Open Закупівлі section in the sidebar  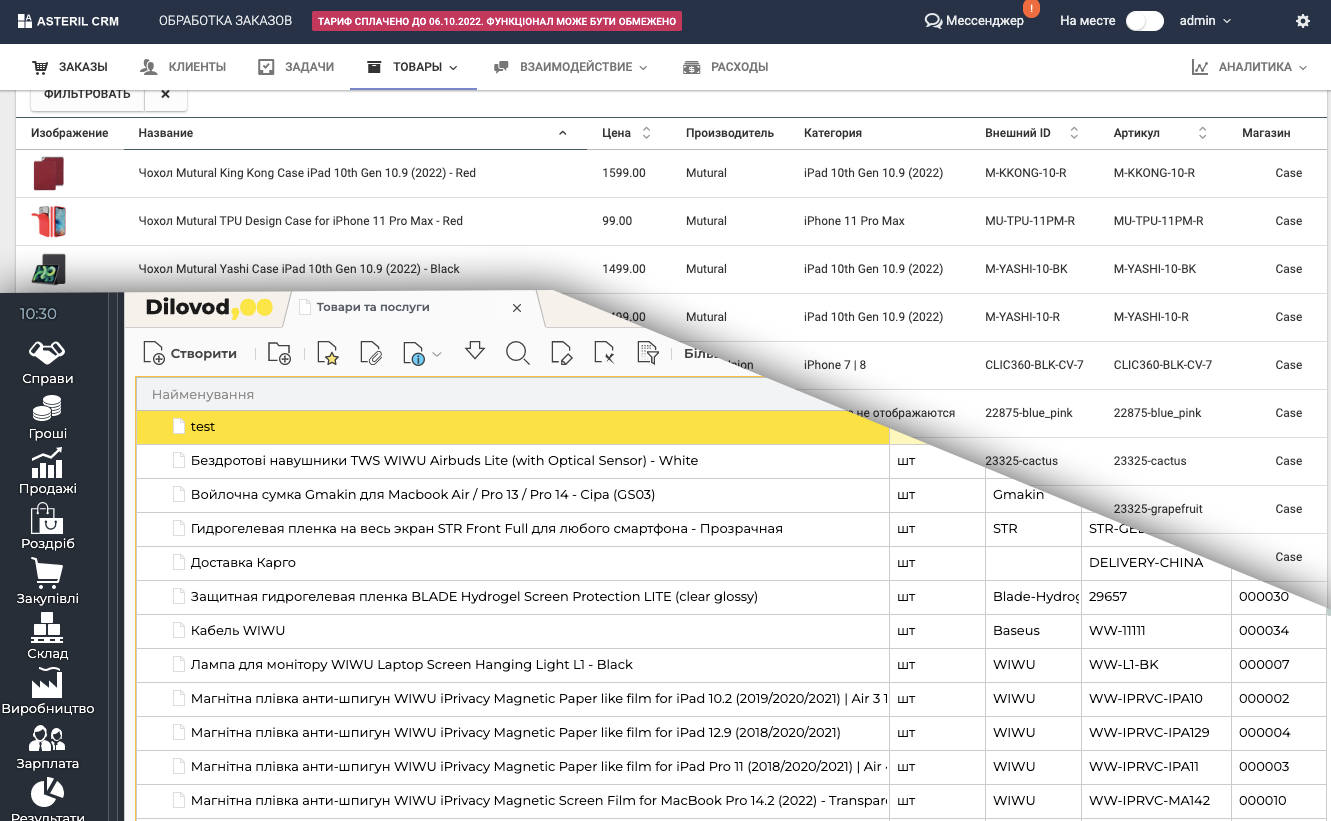click(47, 583)
